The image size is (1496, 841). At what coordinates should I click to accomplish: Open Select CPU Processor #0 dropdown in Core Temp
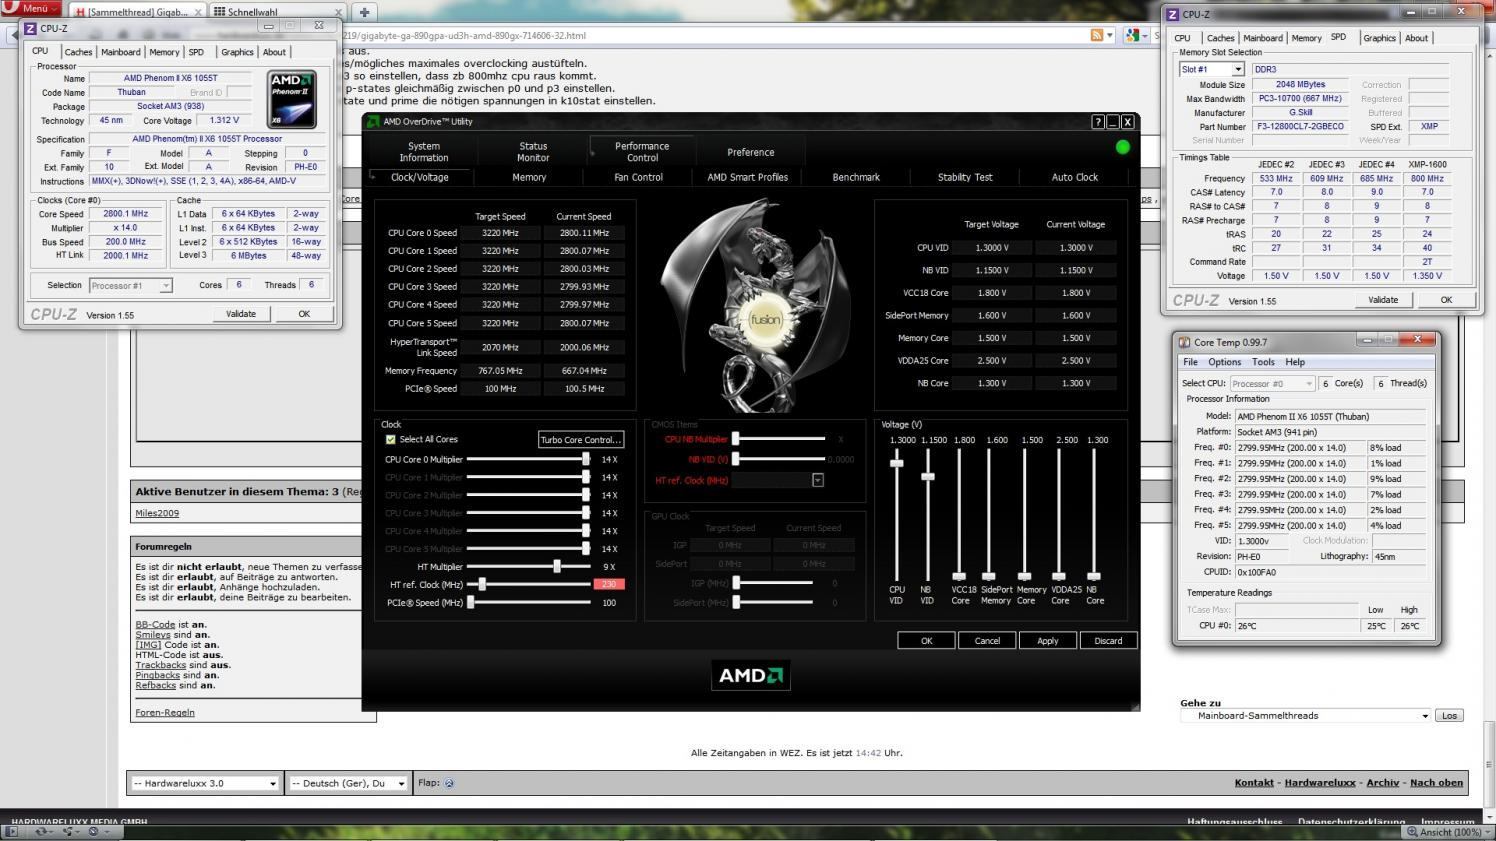pyautogui.click(x=1272, y=383)
